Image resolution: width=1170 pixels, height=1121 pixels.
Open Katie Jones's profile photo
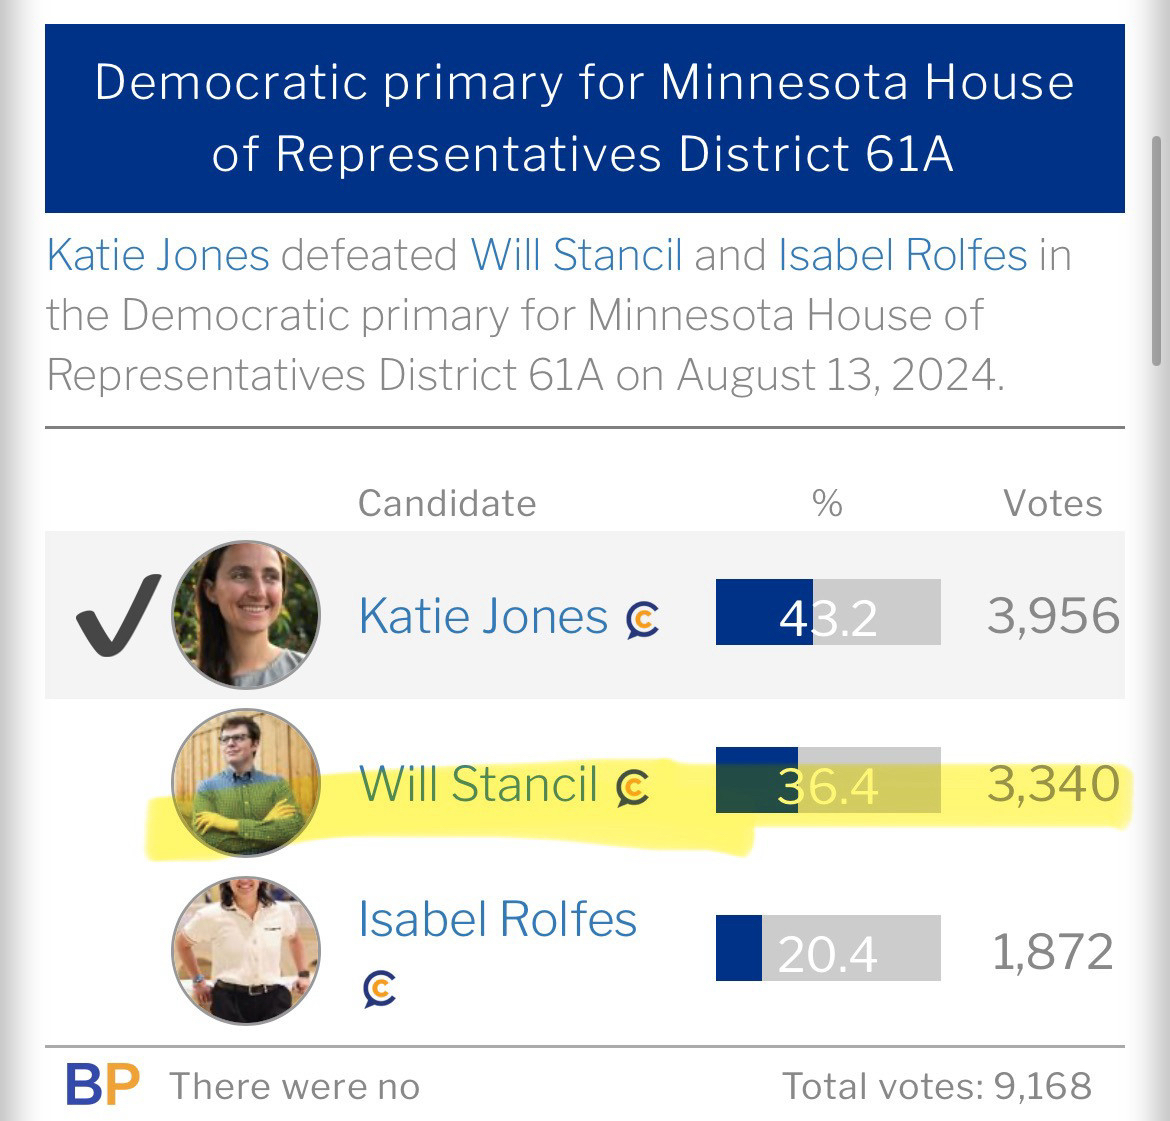tap(246, 615)
